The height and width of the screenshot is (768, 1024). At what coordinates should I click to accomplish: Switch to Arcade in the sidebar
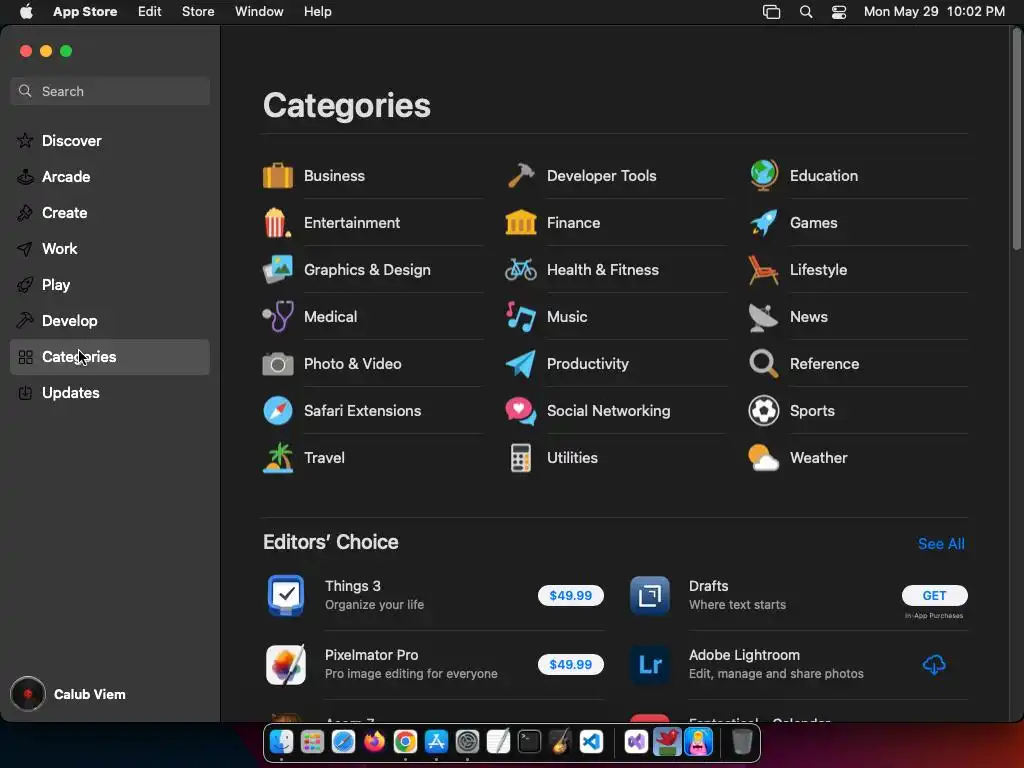coord(110,176)
